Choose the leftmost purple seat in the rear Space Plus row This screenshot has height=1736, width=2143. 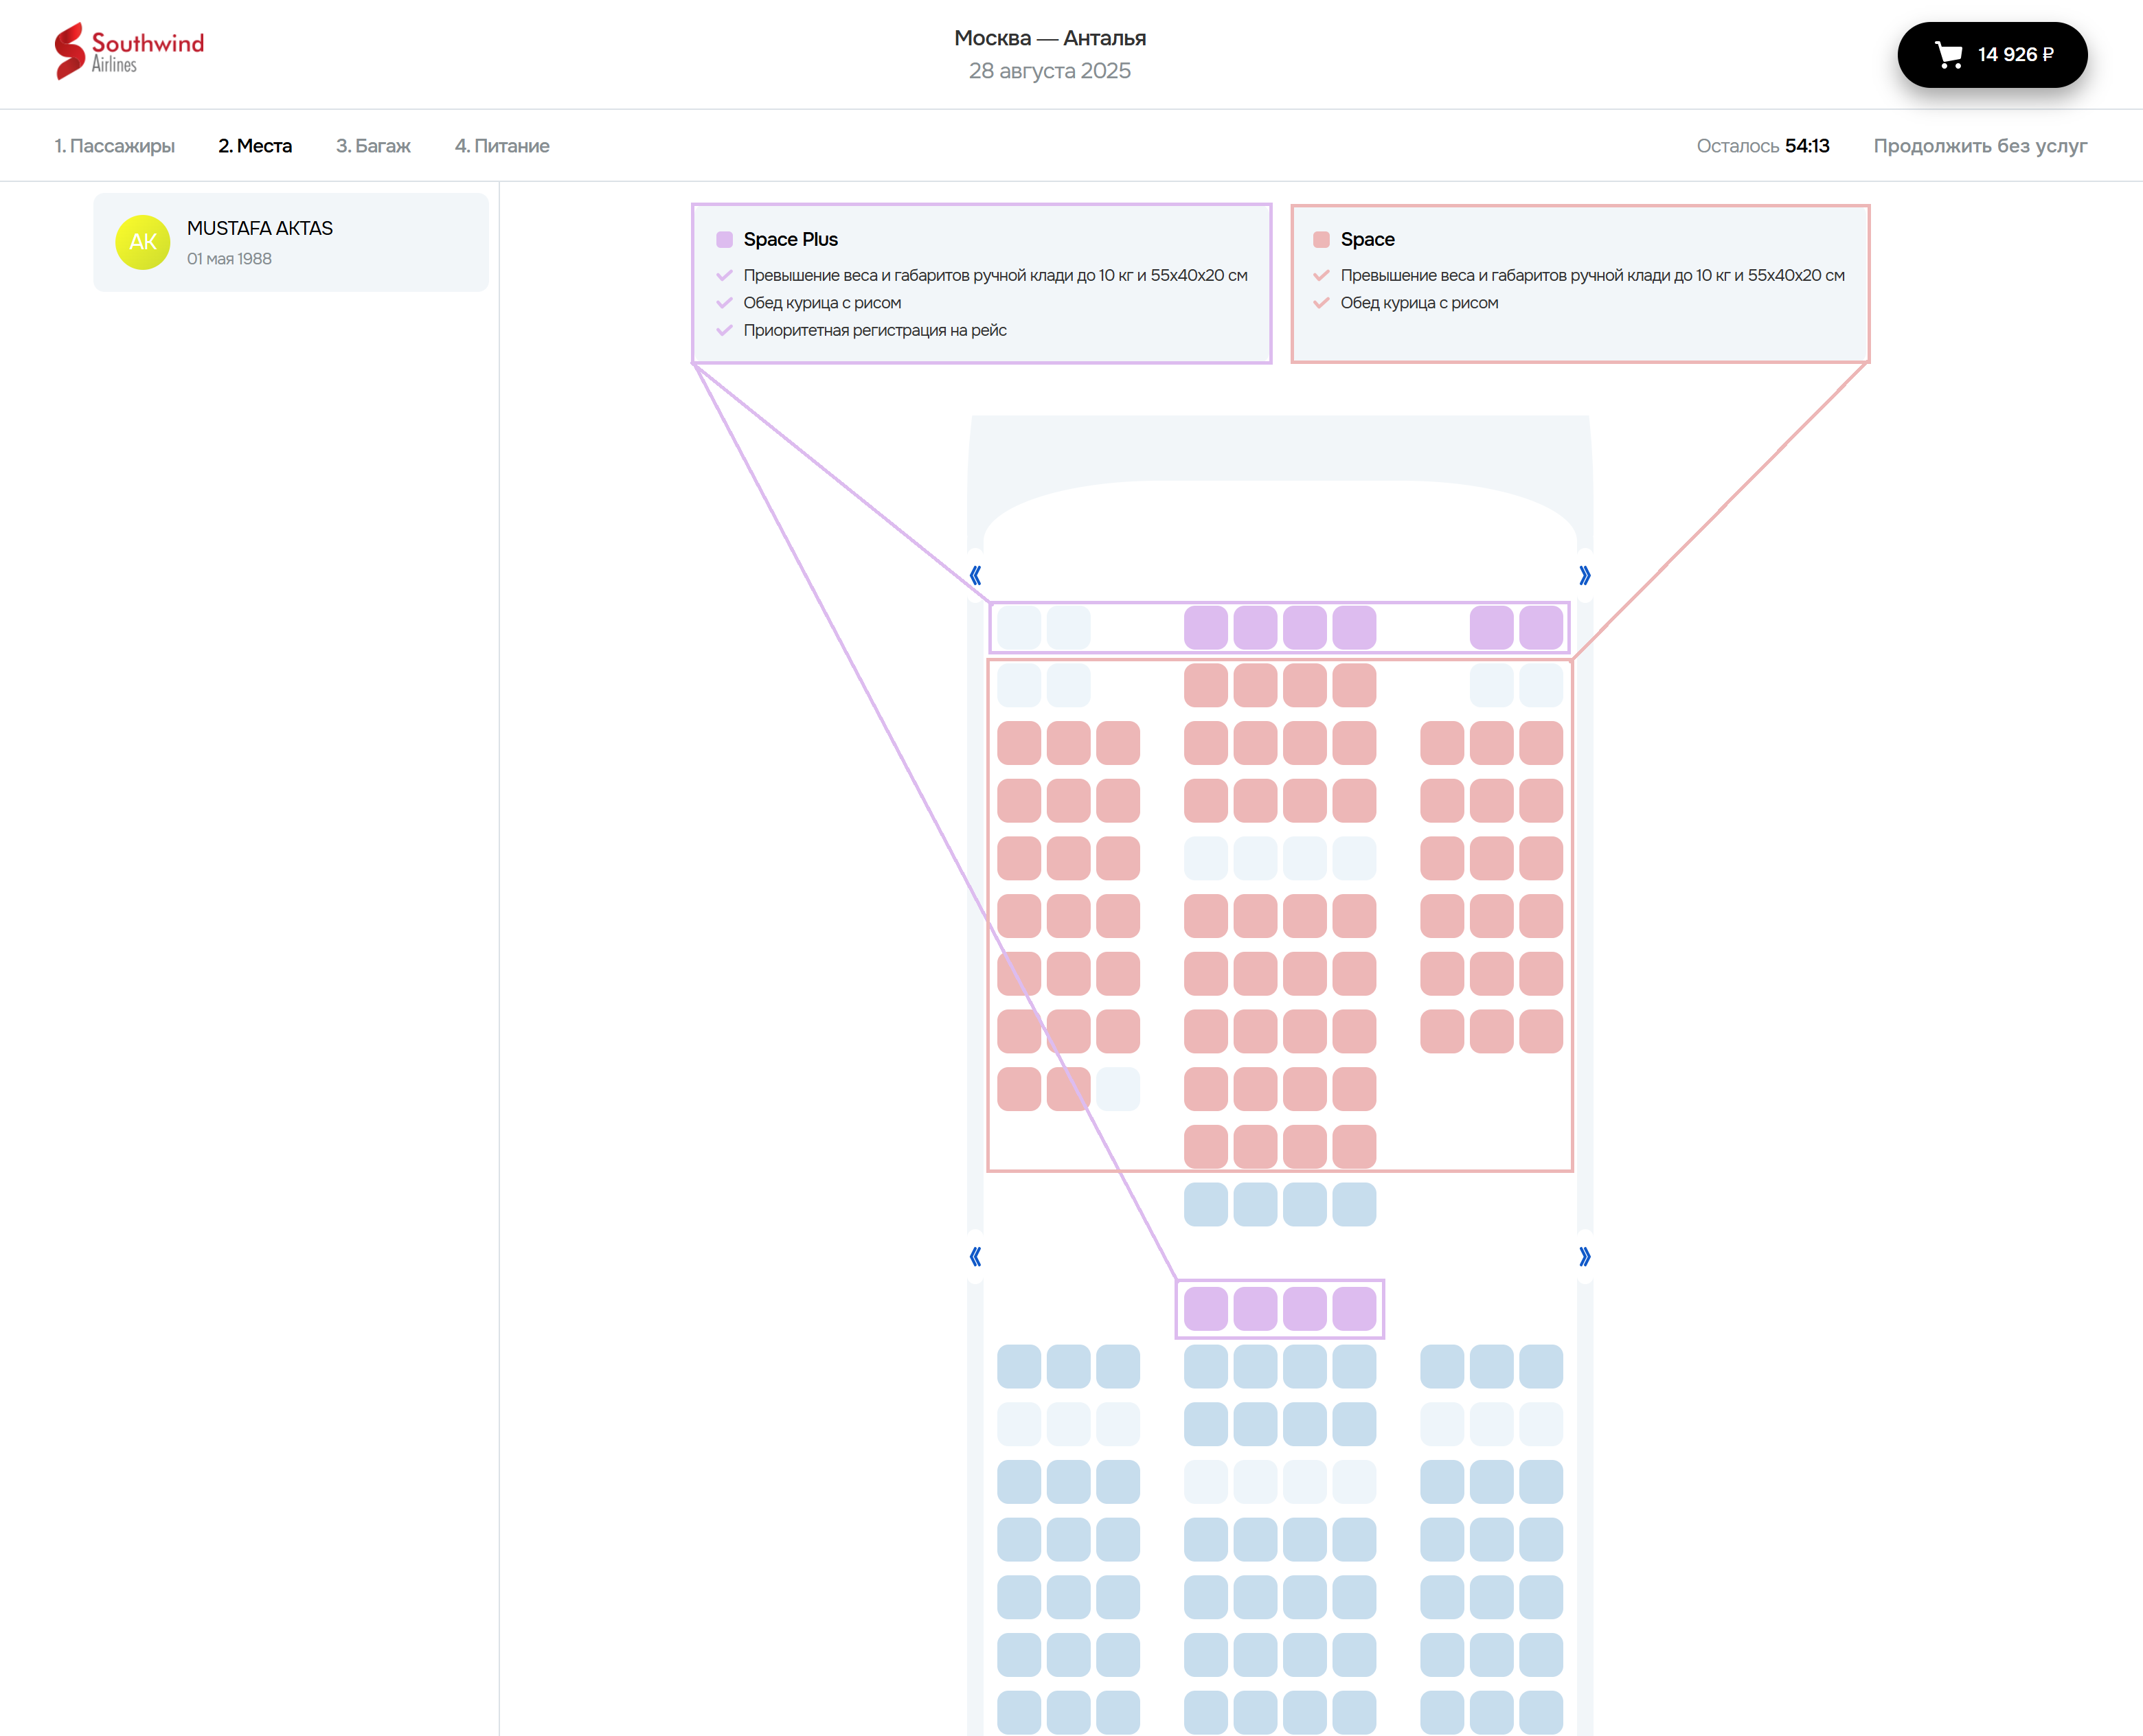click(x=1205, y=1310)
